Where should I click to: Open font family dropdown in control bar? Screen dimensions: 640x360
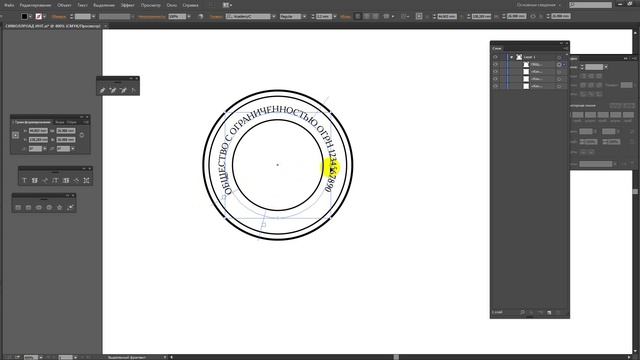(273, 17)
